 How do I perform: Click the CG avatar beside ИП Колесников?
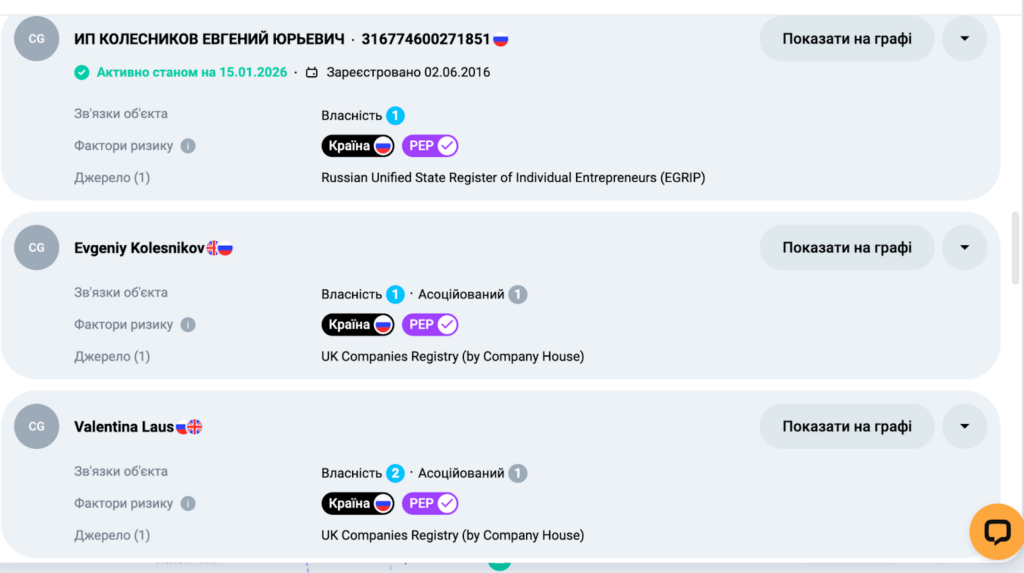point(37,39)
